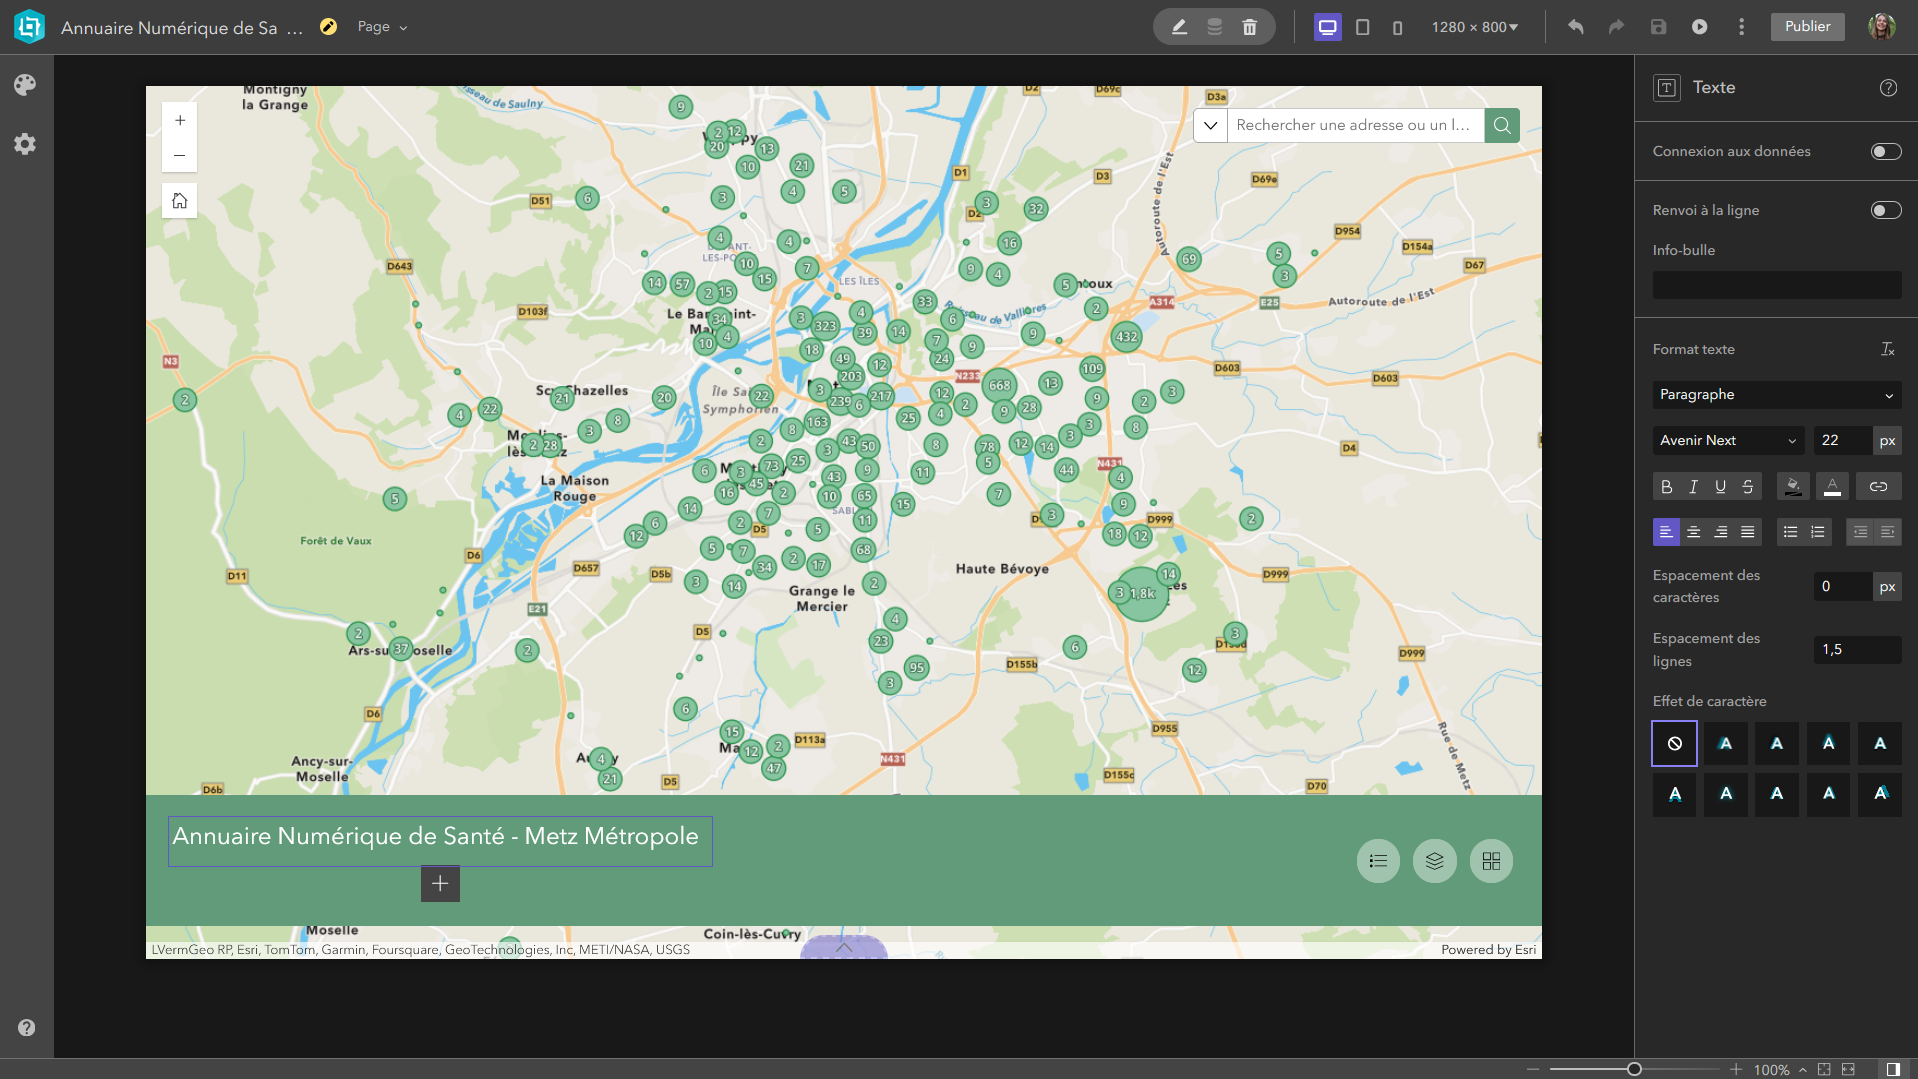Open the legend list widget button
The image size is (1918, 1079).
1378,861
